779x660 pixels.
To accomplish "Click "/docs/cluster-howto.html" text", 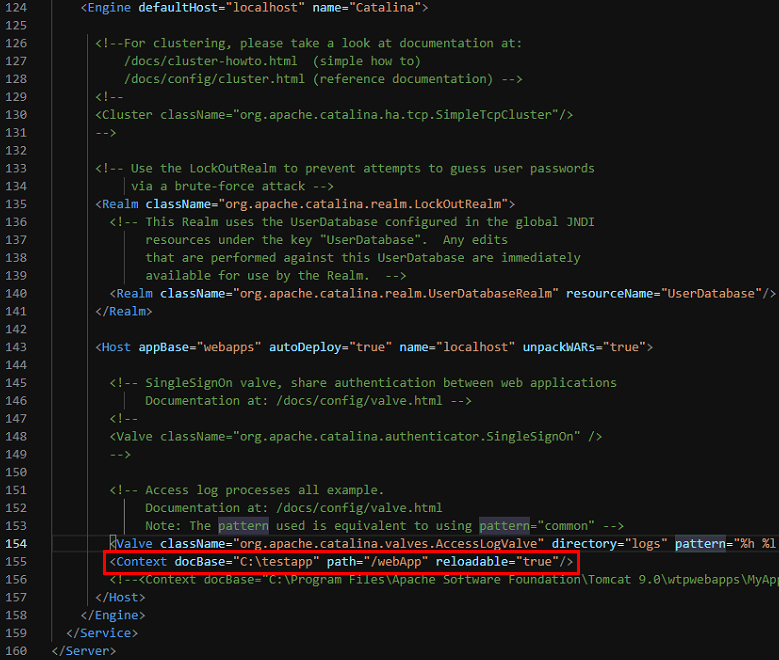I will [x=211, y=61].
